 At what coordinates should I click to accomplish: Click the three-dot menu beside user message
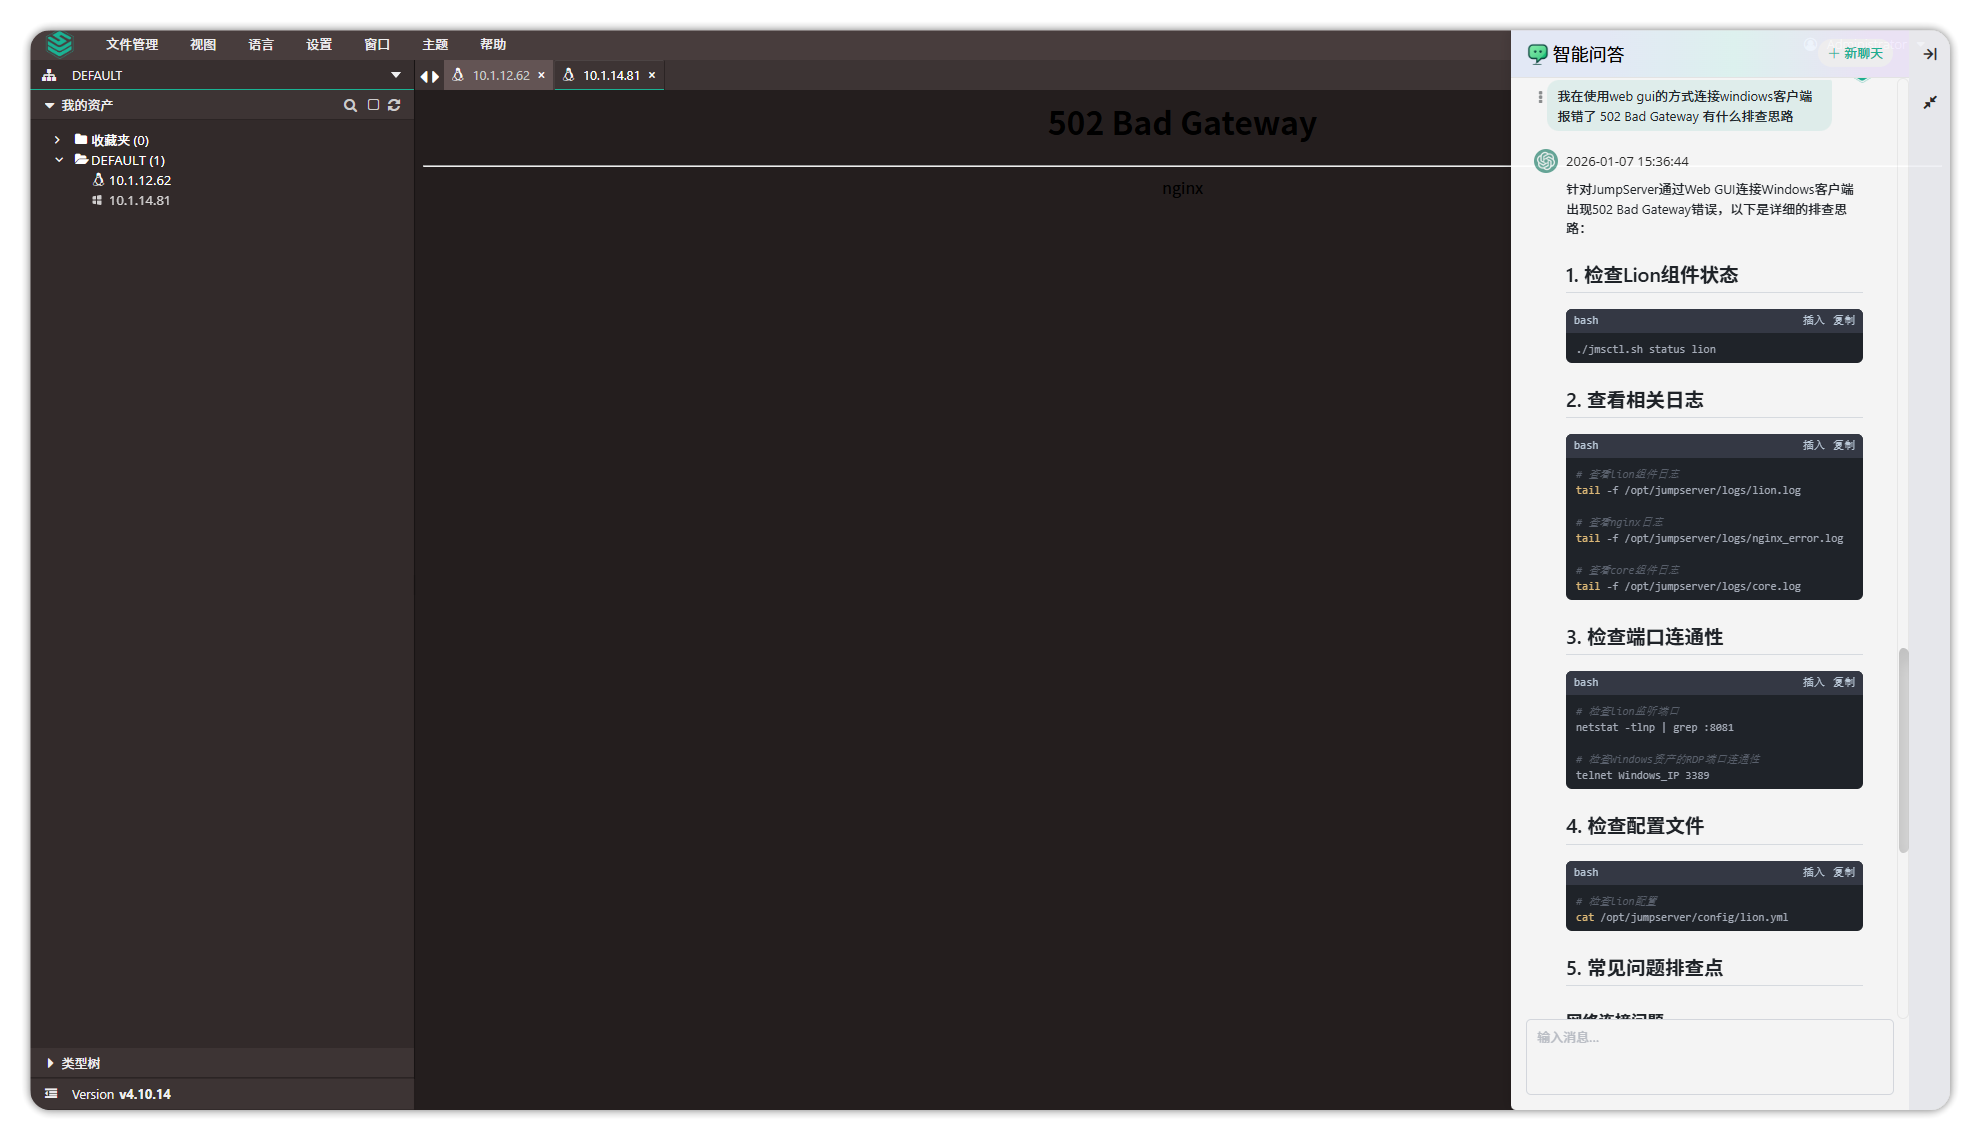[1540, 97]
